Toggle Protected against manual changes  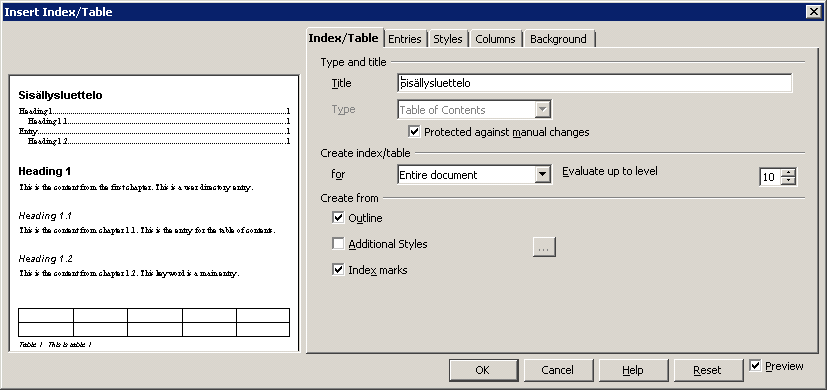(x=414, y=131)
